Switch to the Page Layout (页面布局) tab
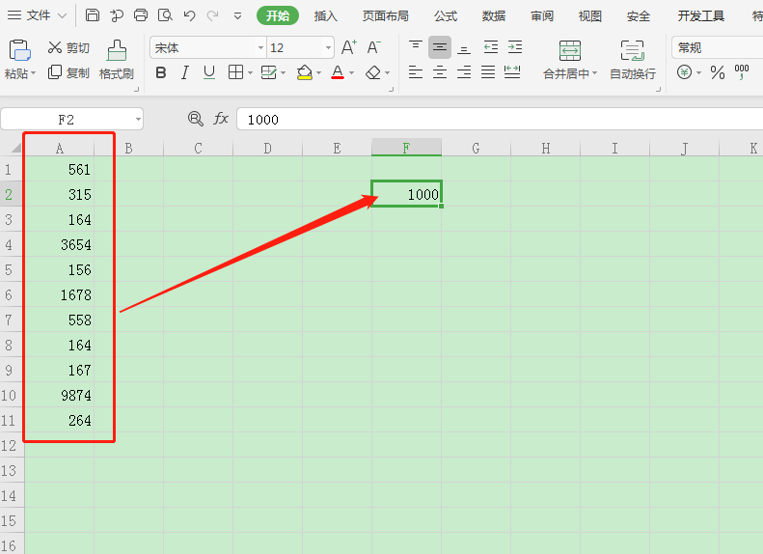Viewport: 763px width, 554px height. [385, 16]
